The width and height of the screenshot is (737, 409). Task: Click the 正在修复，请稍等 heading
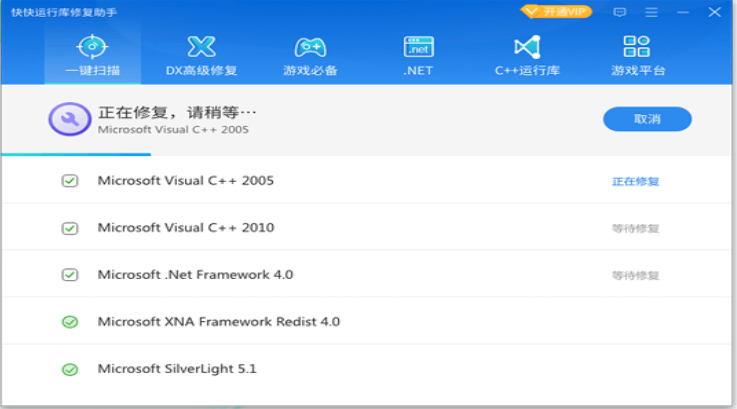point(177,112)
